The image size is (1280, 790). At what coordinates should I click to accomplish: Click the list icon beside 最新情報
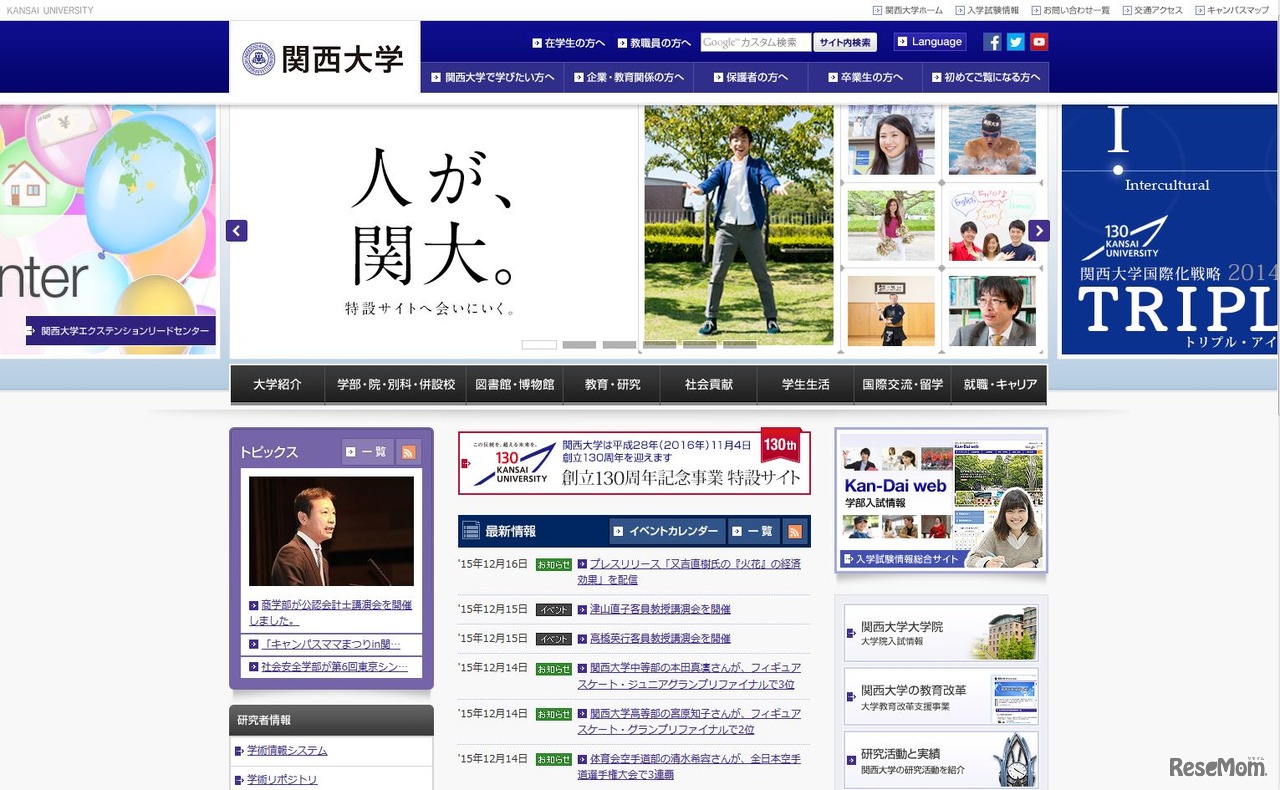[x=471, y=531]
